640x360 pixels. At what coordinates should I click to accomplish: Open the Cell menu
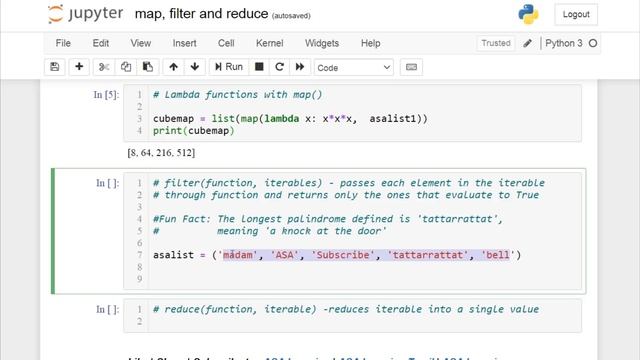click(226, 43)
